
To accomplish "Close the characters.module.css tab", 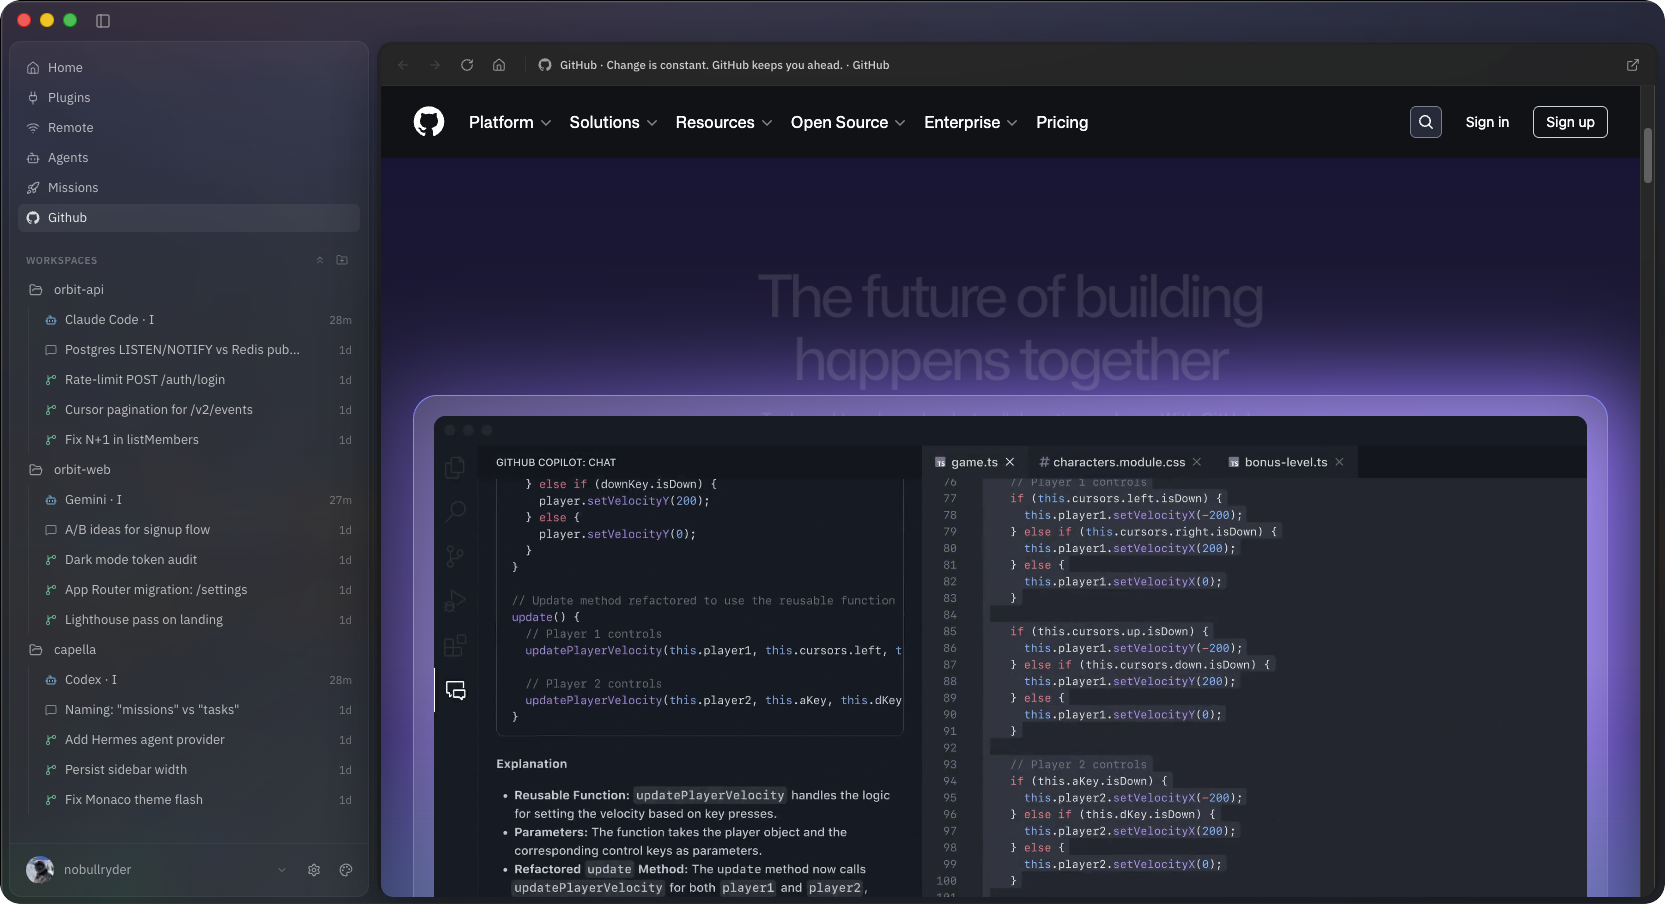I will 1197,462.
